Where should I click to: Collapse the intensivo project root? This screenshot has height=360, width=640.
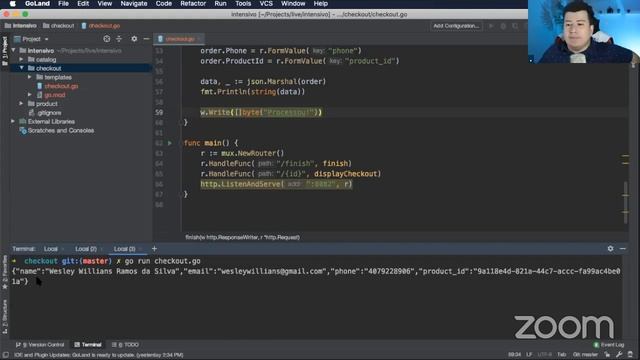(13, 51)
